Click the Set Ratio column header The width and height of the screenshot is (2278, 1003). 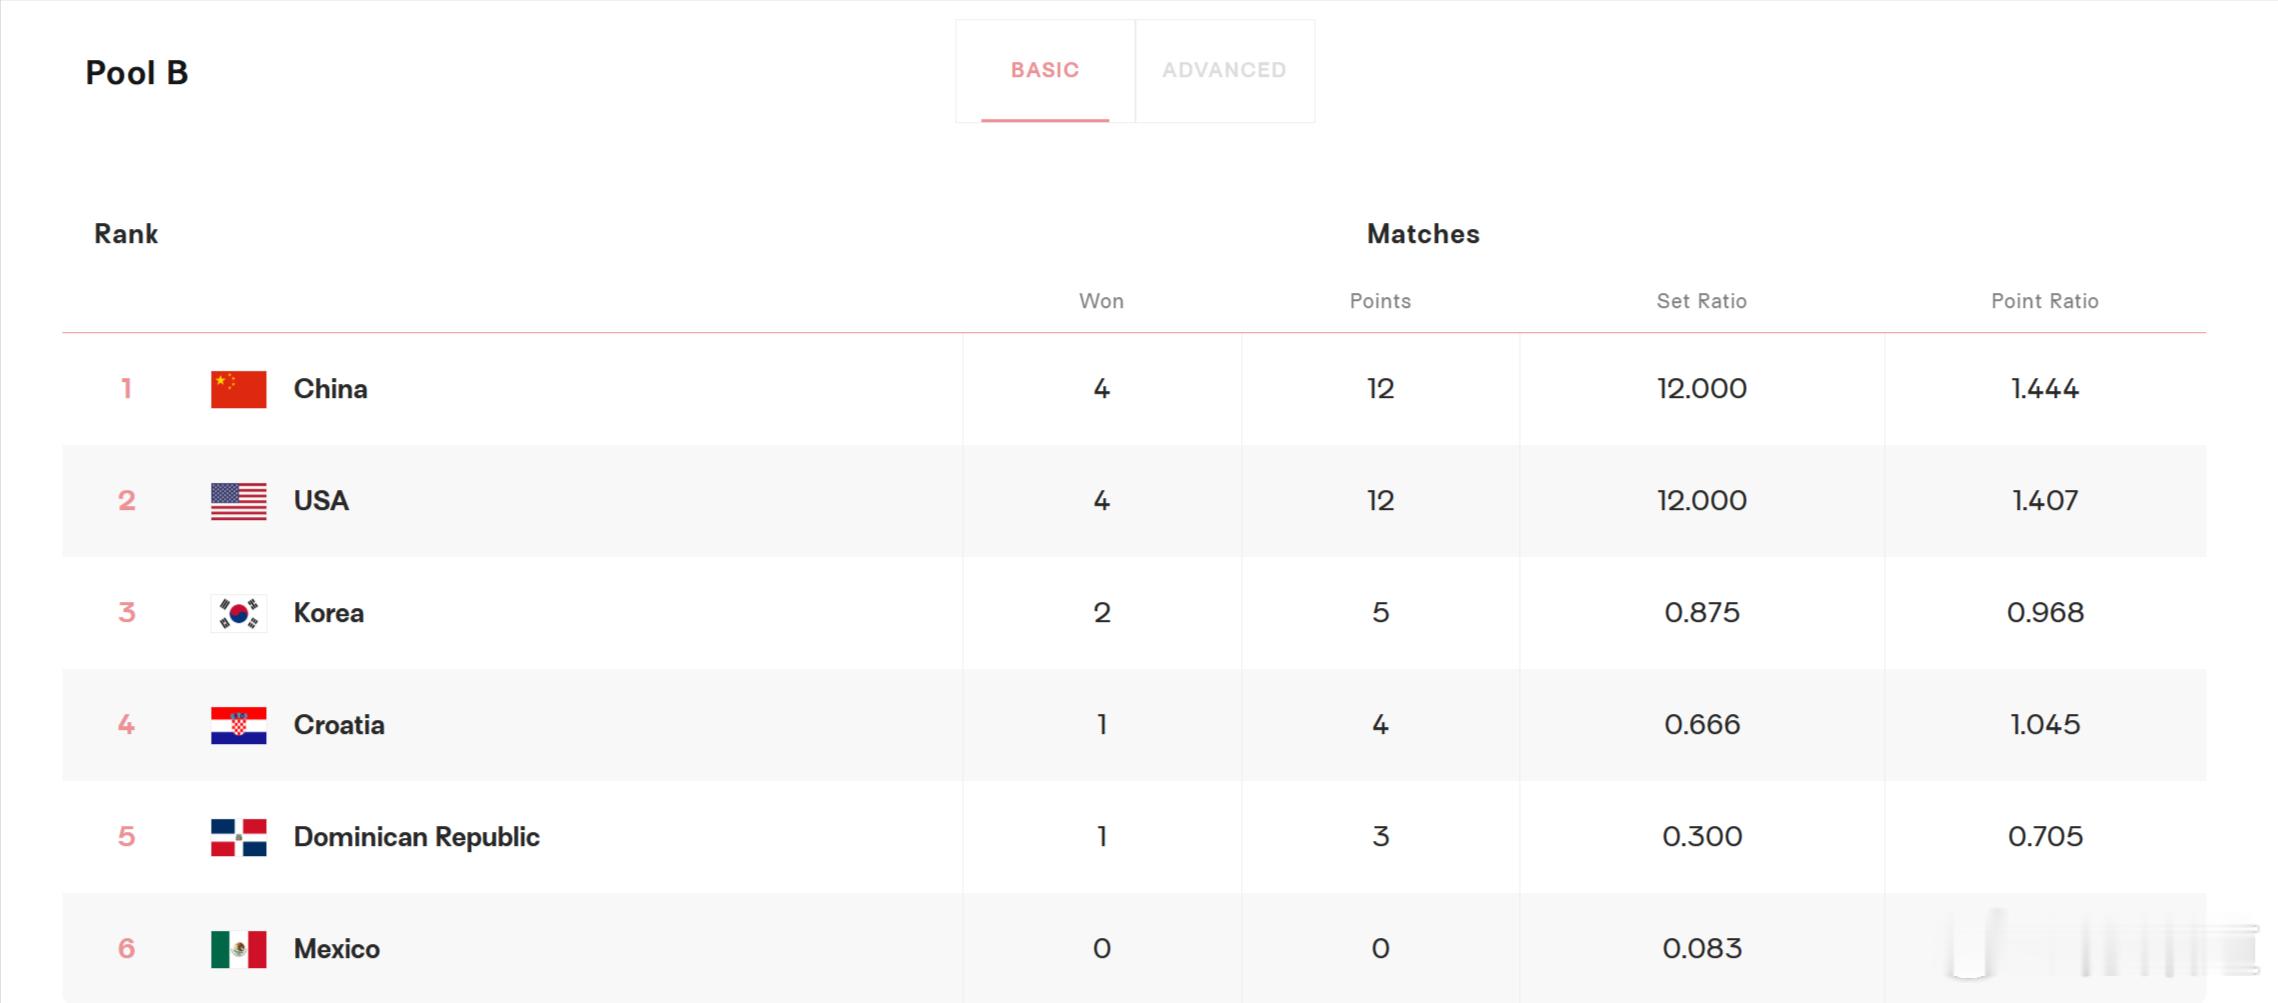pyautogui.click(x=1701, y=301)
